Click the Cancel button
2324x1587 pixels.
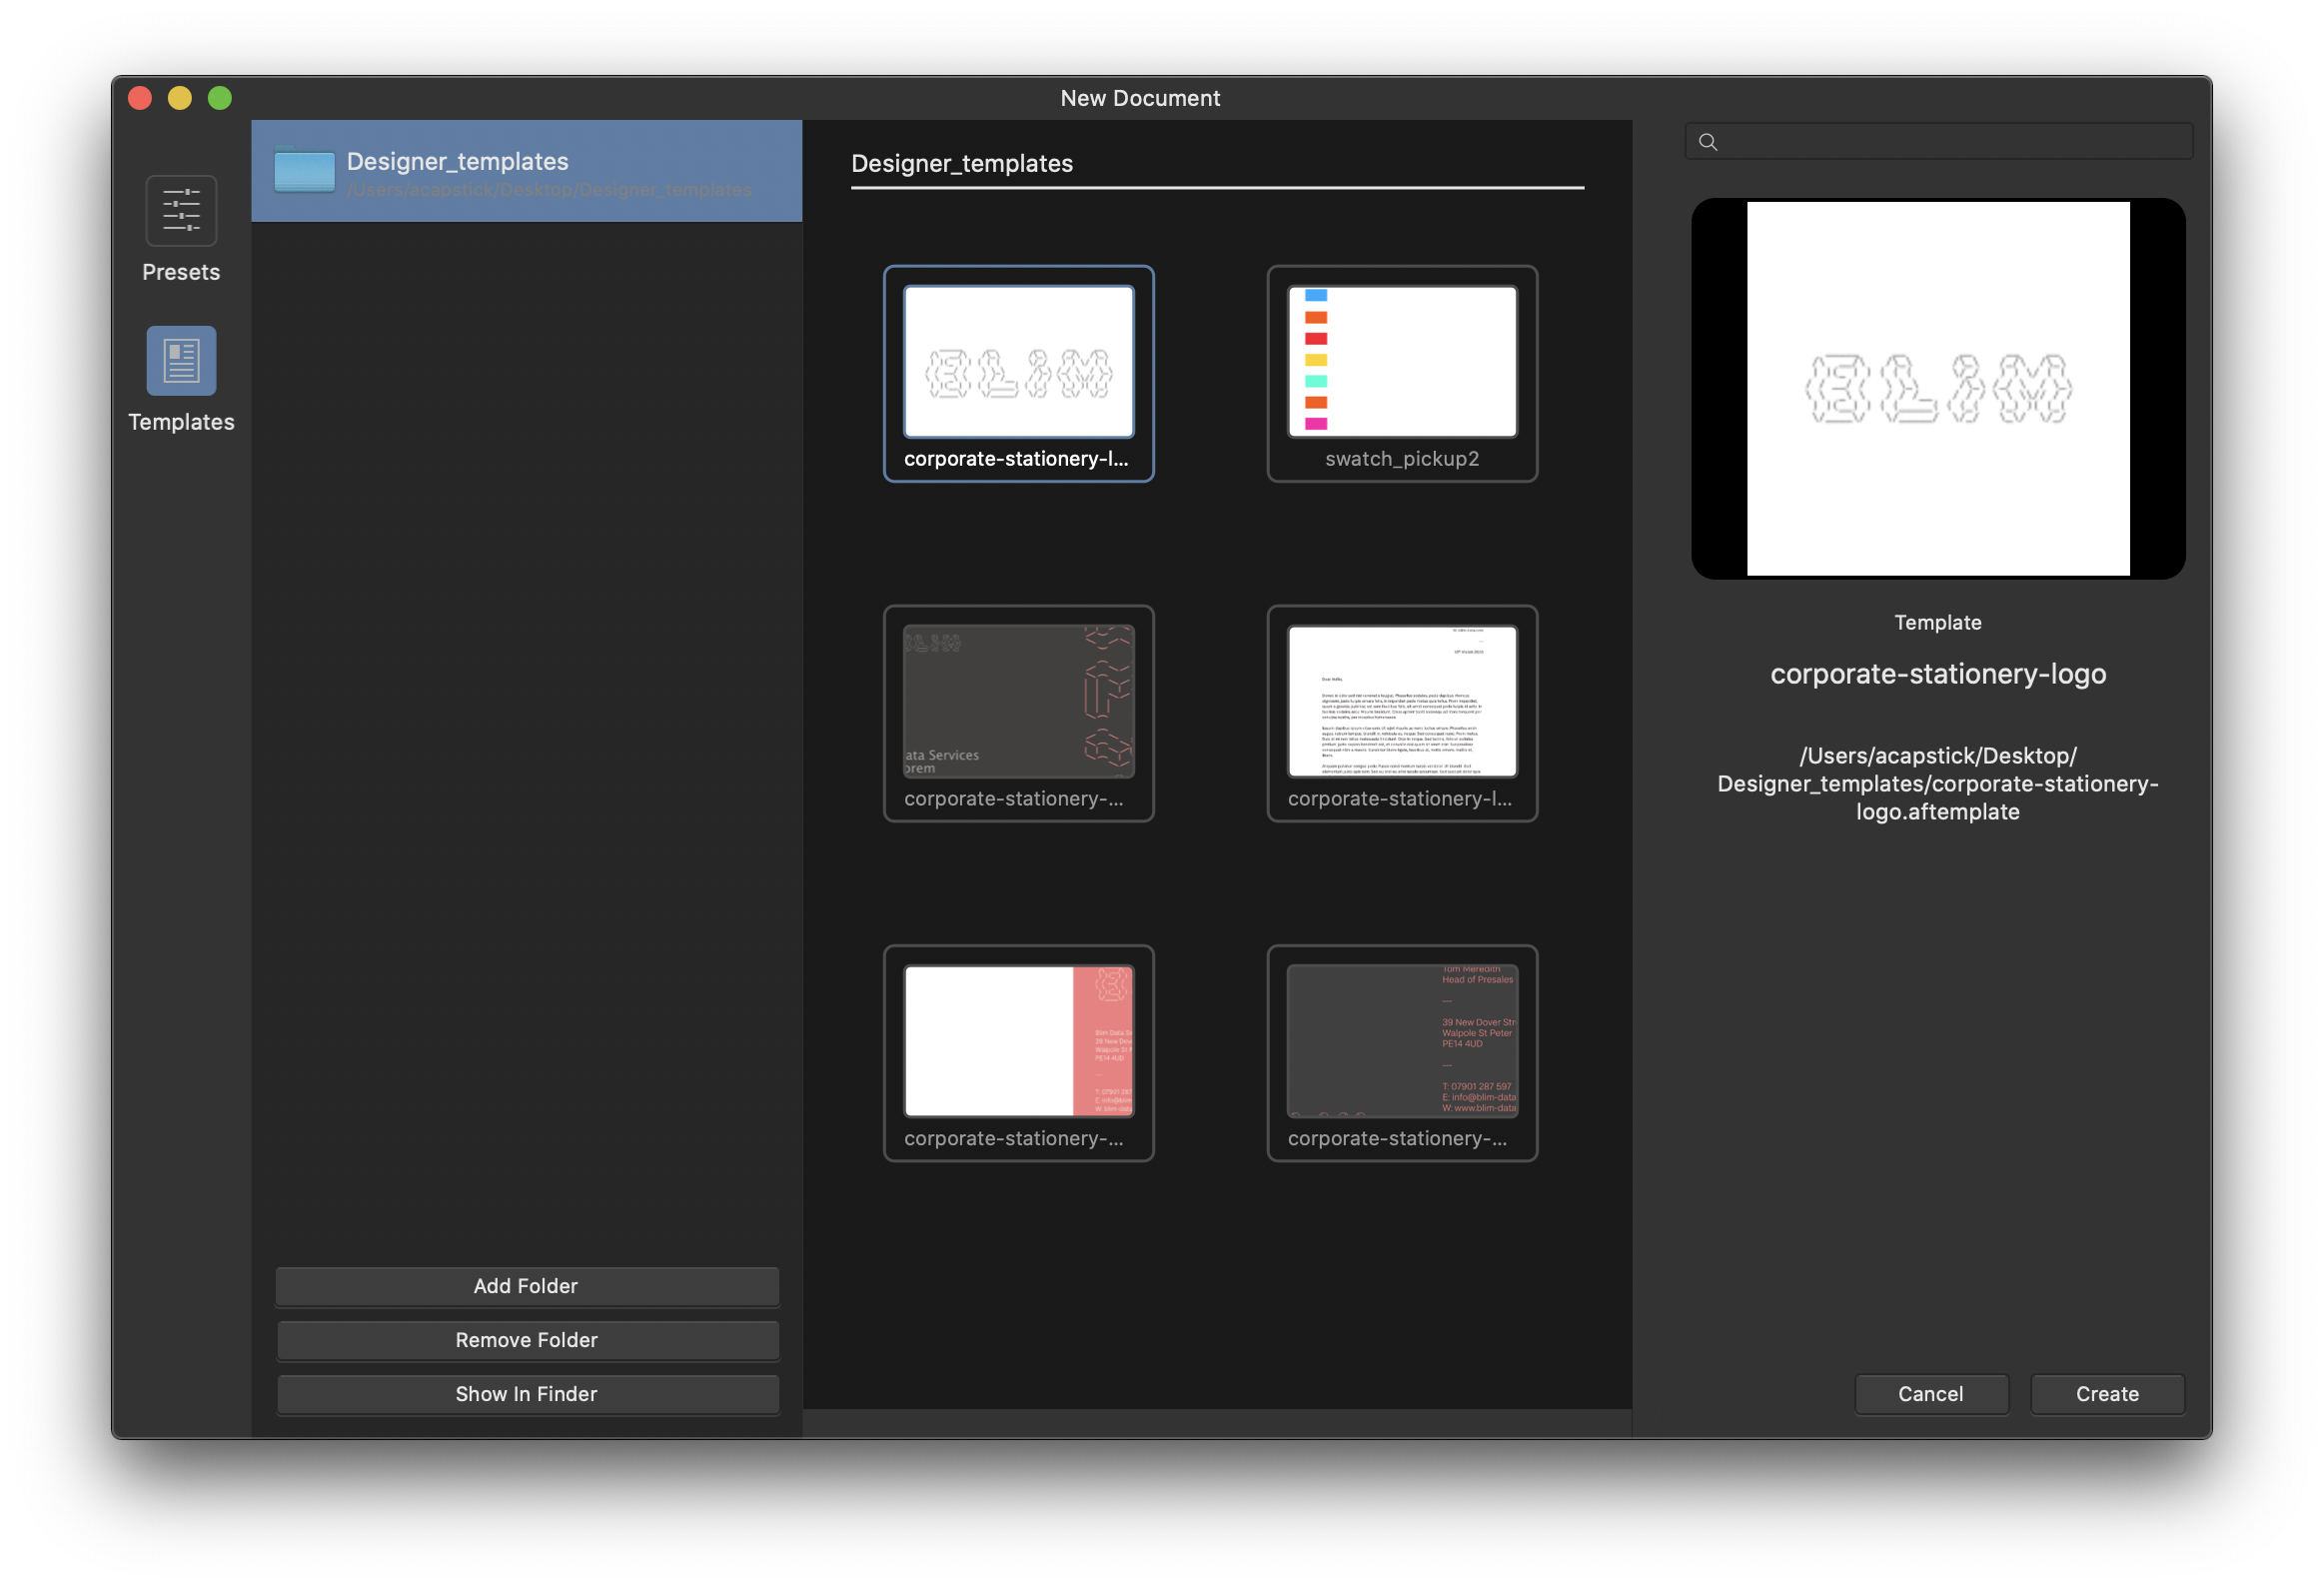tap(1928, 1394)
